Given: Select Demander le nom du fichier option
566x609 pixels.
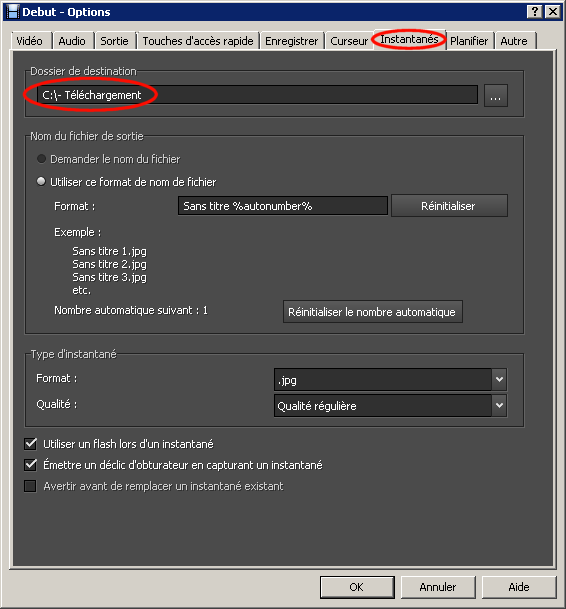Looking at the screenshot, I should tap(41, 159).
